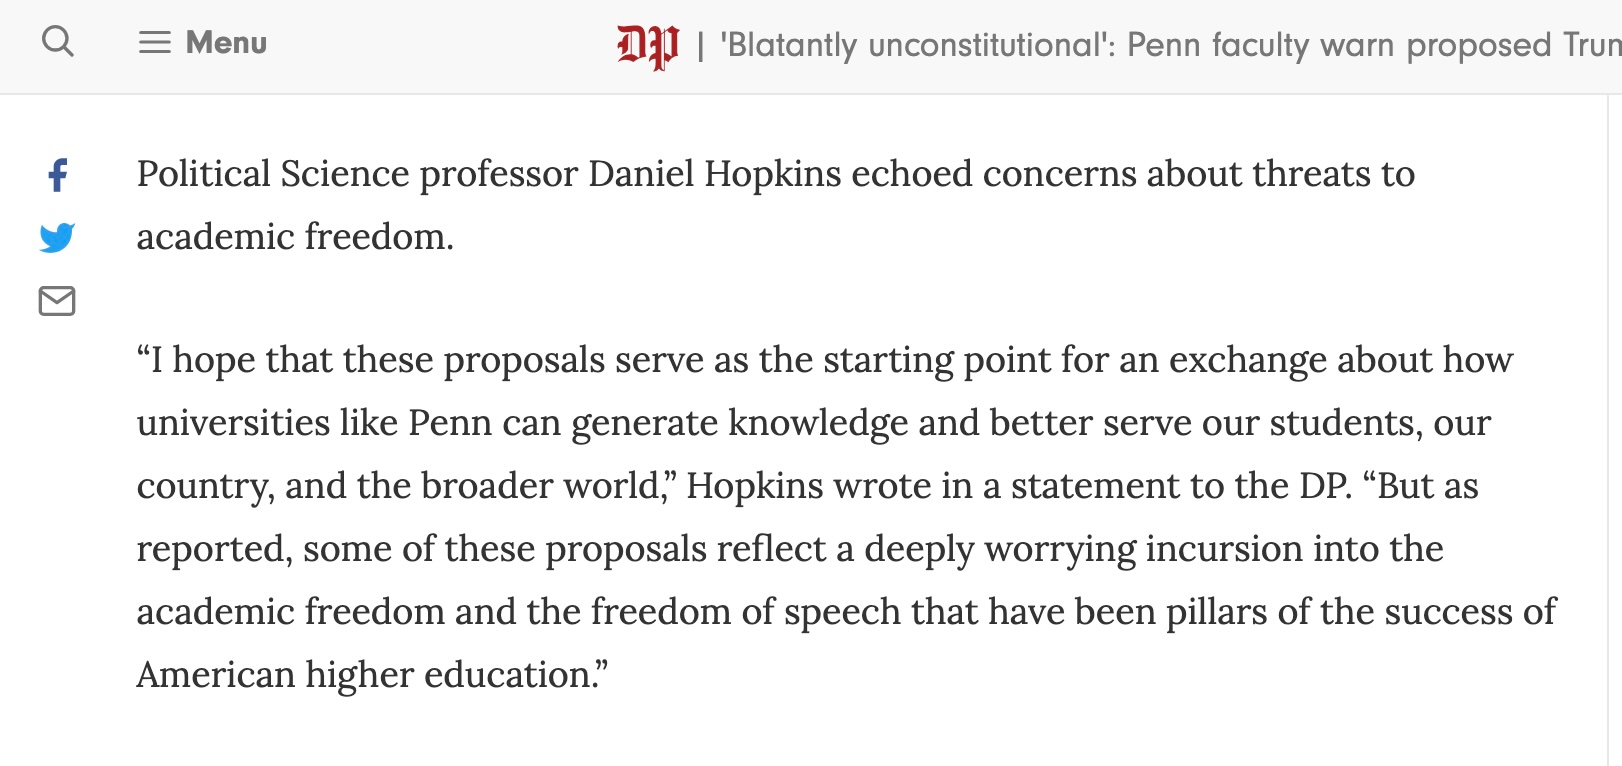This screenshot has width=1622, height=766.
Task: Open the Menu label
Action: coord(226,43)
